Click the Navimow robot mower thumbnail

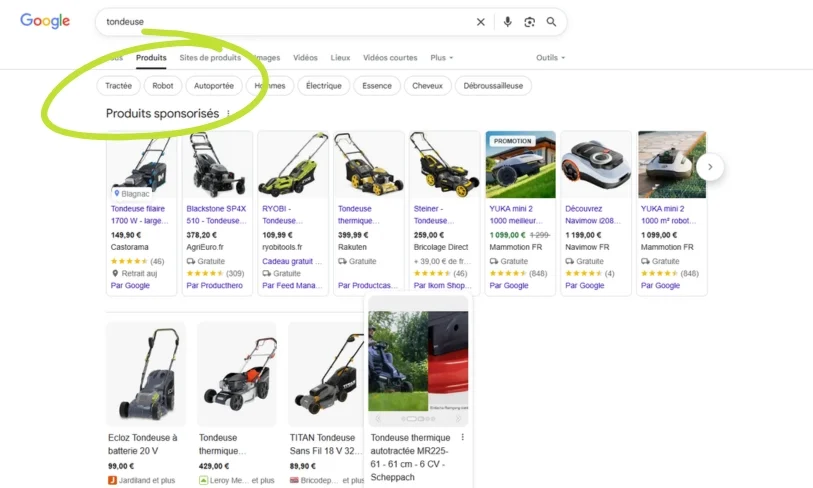[596, 164]
